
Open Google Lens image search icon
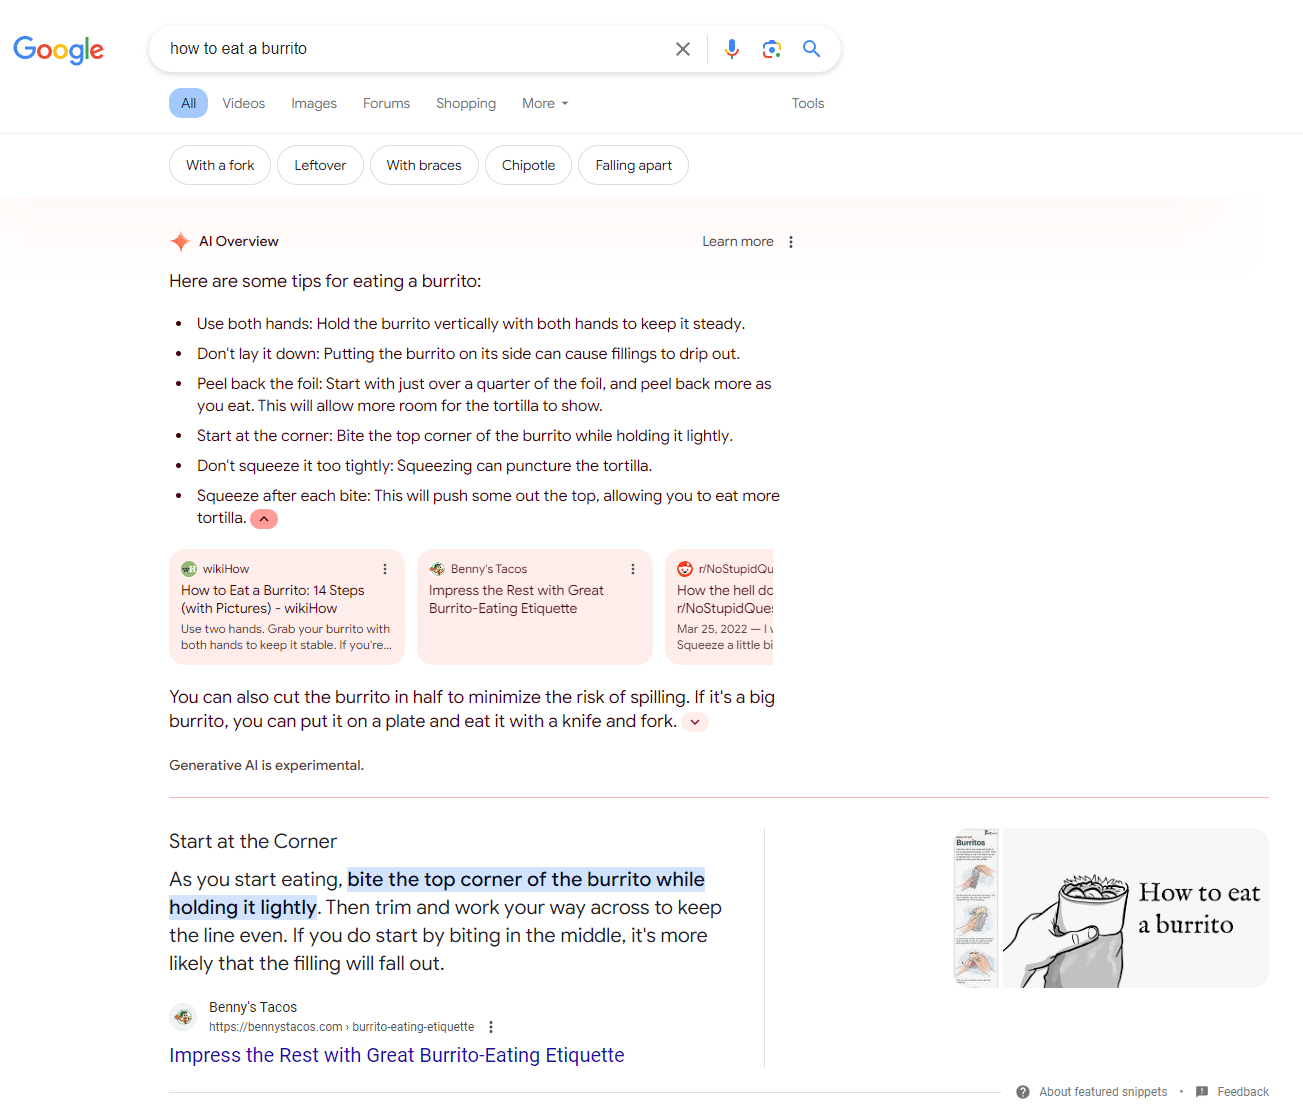(x=771, y=49)
